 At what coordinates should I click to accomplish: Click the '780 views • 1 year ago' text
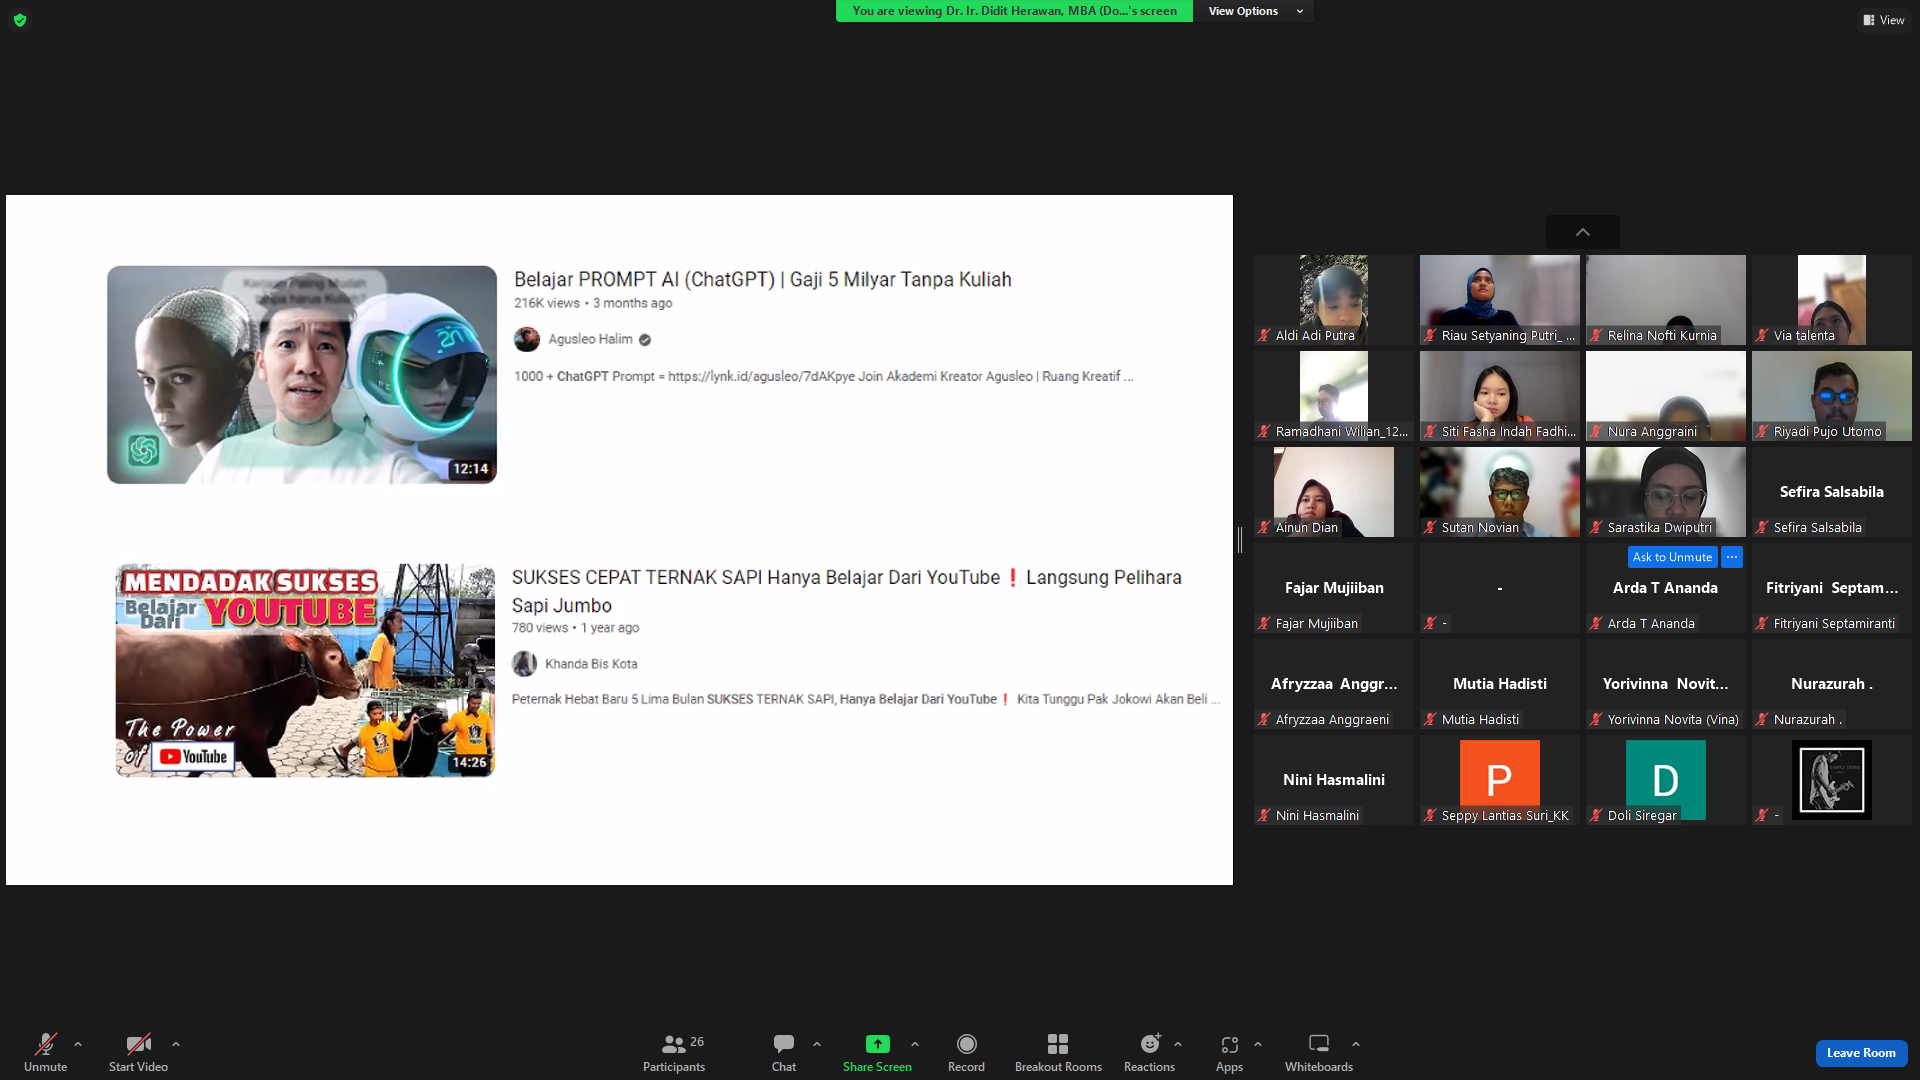[575, 628]
